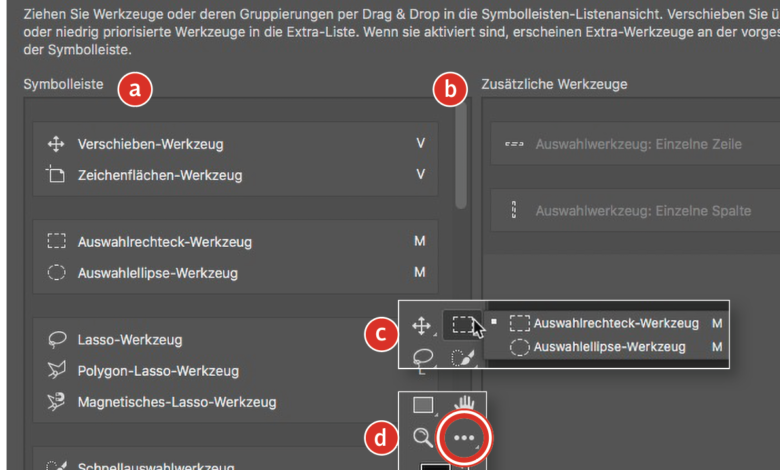Click the Auswahlellipse-Werkzeug icon in Symbolleiste list

coord(56,273)
